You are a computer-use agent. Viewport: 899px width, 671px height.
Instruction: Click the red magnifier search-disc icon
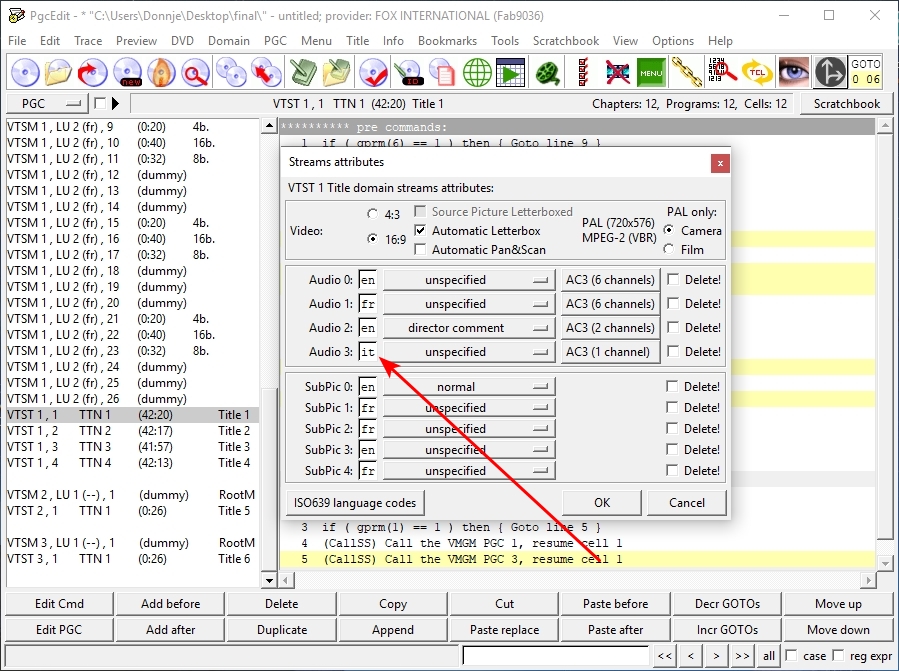195,73
